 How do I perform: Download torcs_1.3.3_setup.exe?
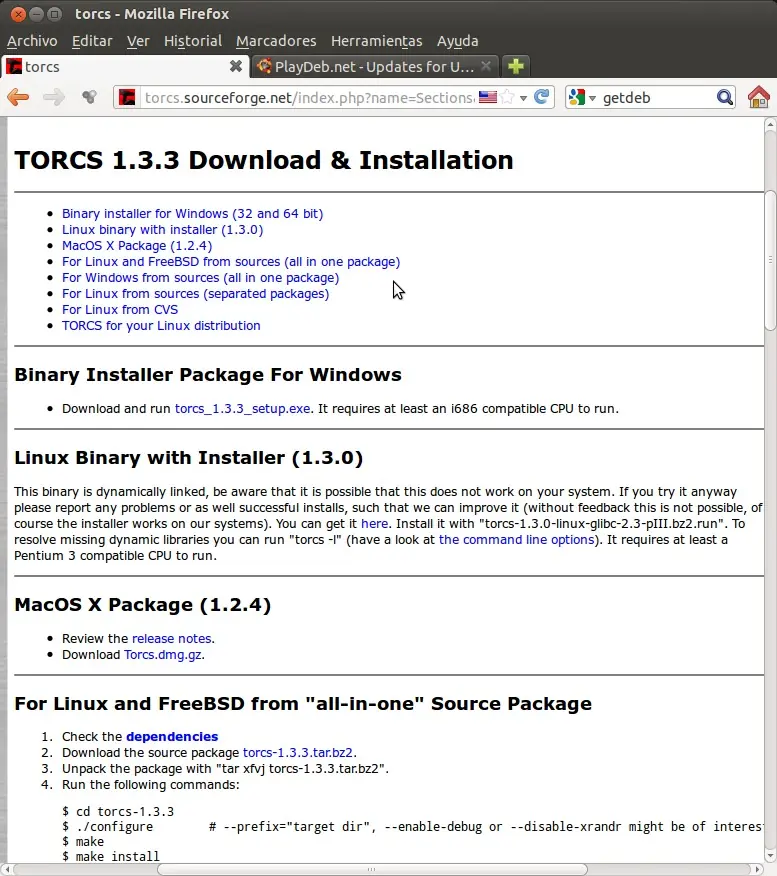tap(242, 408)
